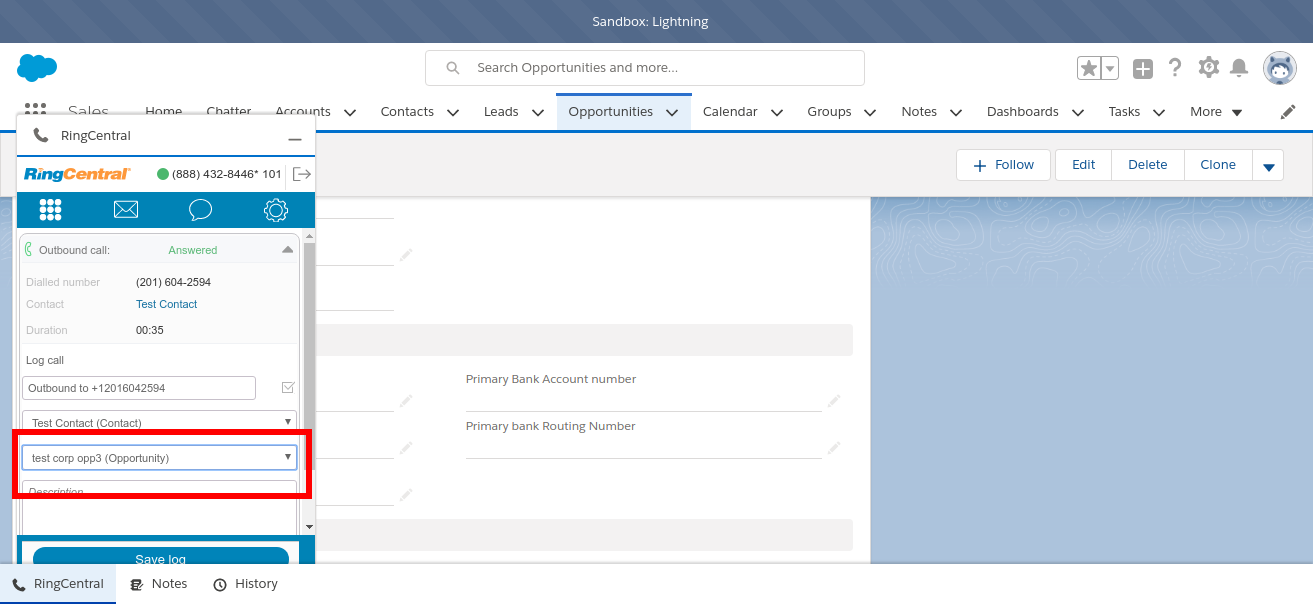Switch to the Calendar tab

point(730,112)
